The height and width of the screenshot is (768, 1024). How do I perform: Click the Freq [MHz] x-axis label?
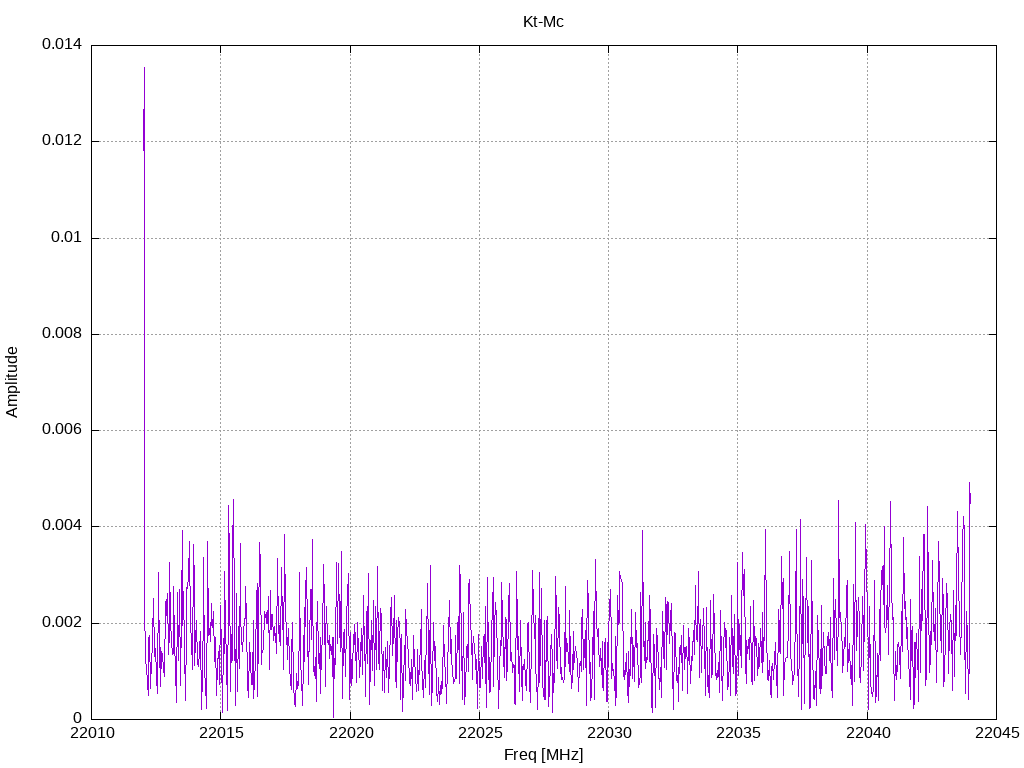coord(543,755)
